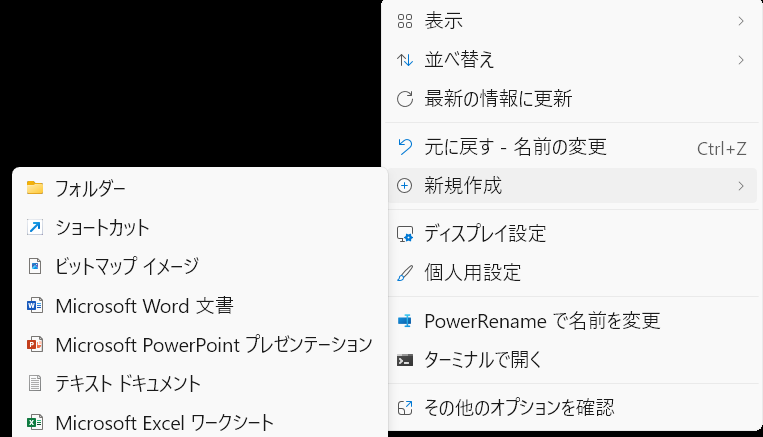The image size is (763, 437).
Task: Click the sort arrows icon beside 並べ替え
Action: click(405, 60)
